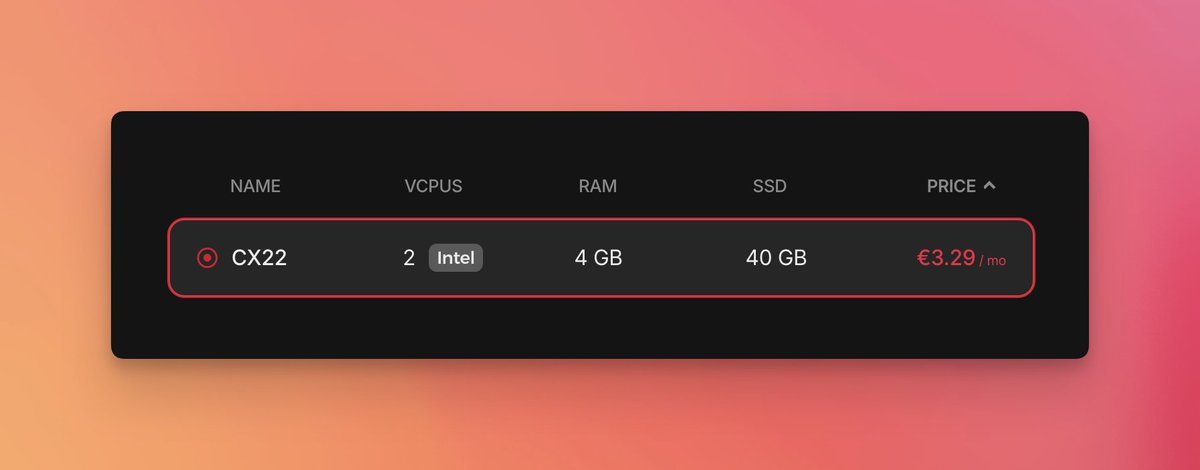Select the CX22 radio button

(x=207, y=258)
